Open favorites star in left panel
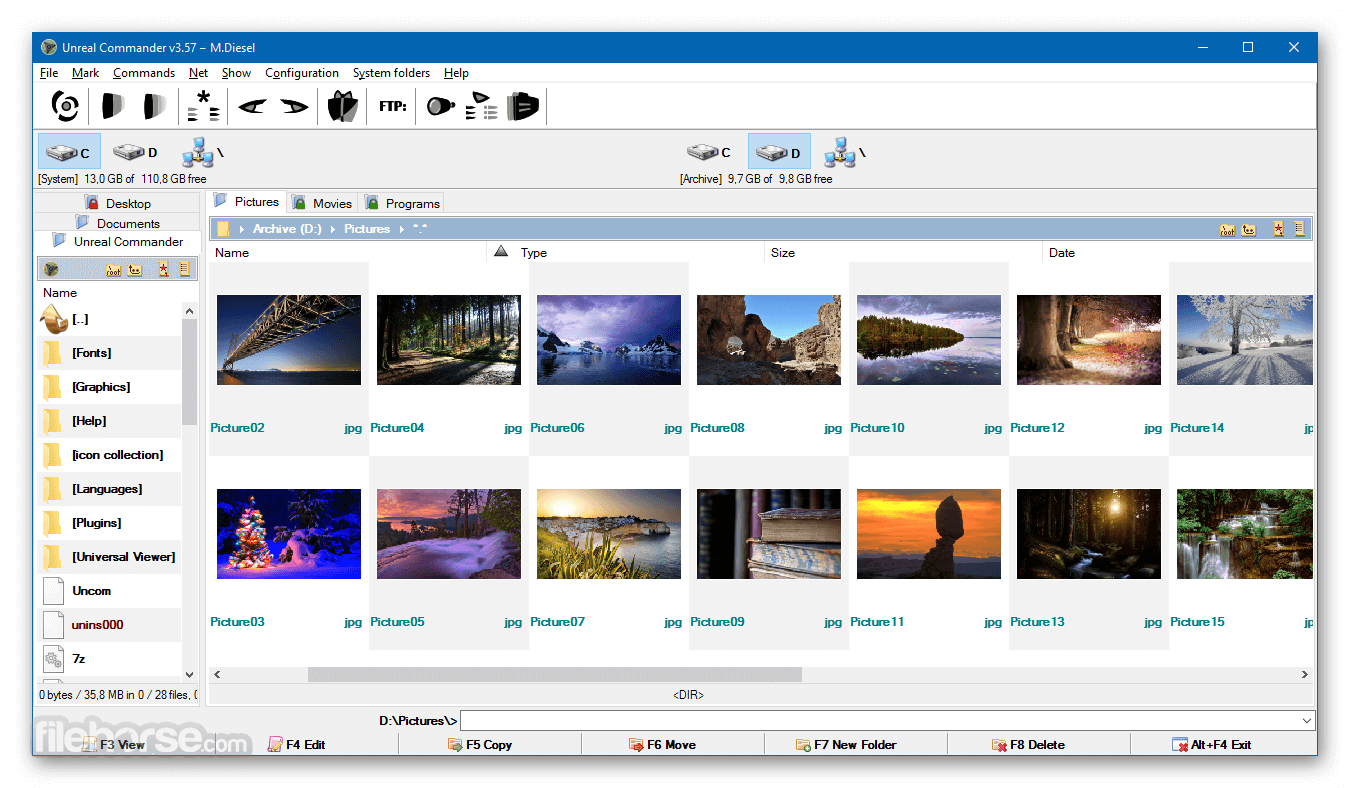This screenshot has height=788, width=1350. 163,269
